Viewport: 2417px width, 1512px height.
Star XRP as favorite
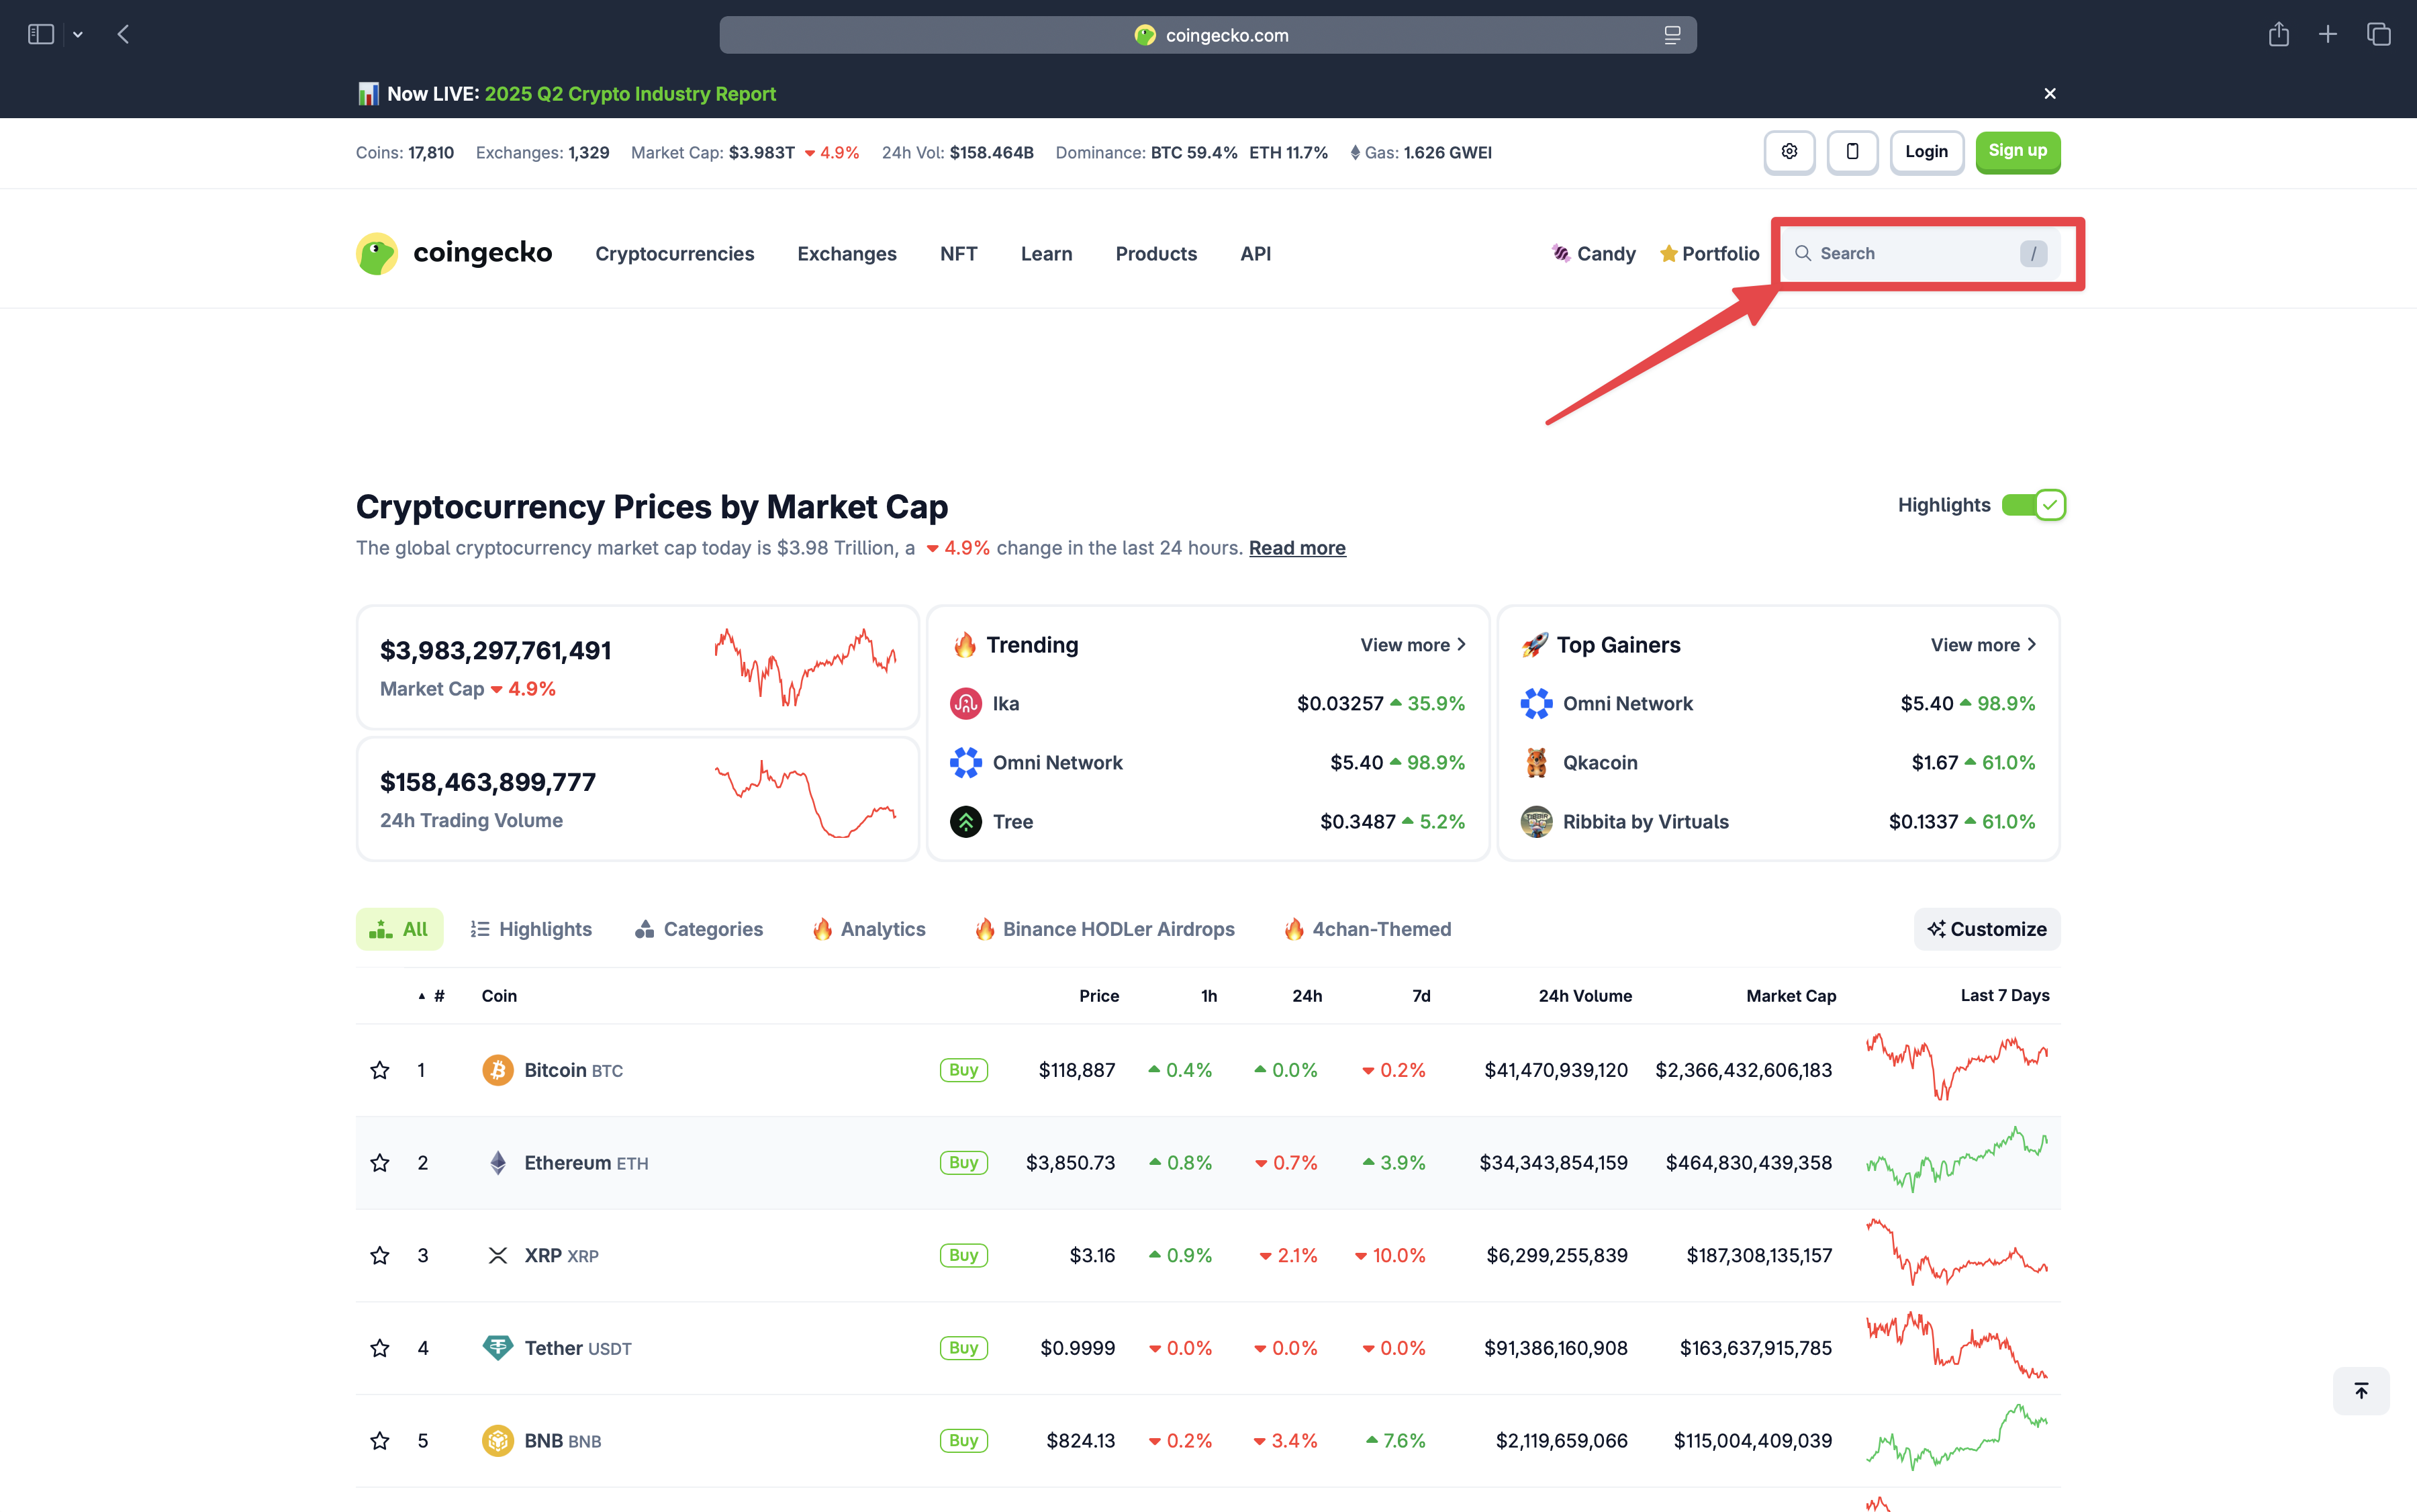click(x=380, y=1255)
